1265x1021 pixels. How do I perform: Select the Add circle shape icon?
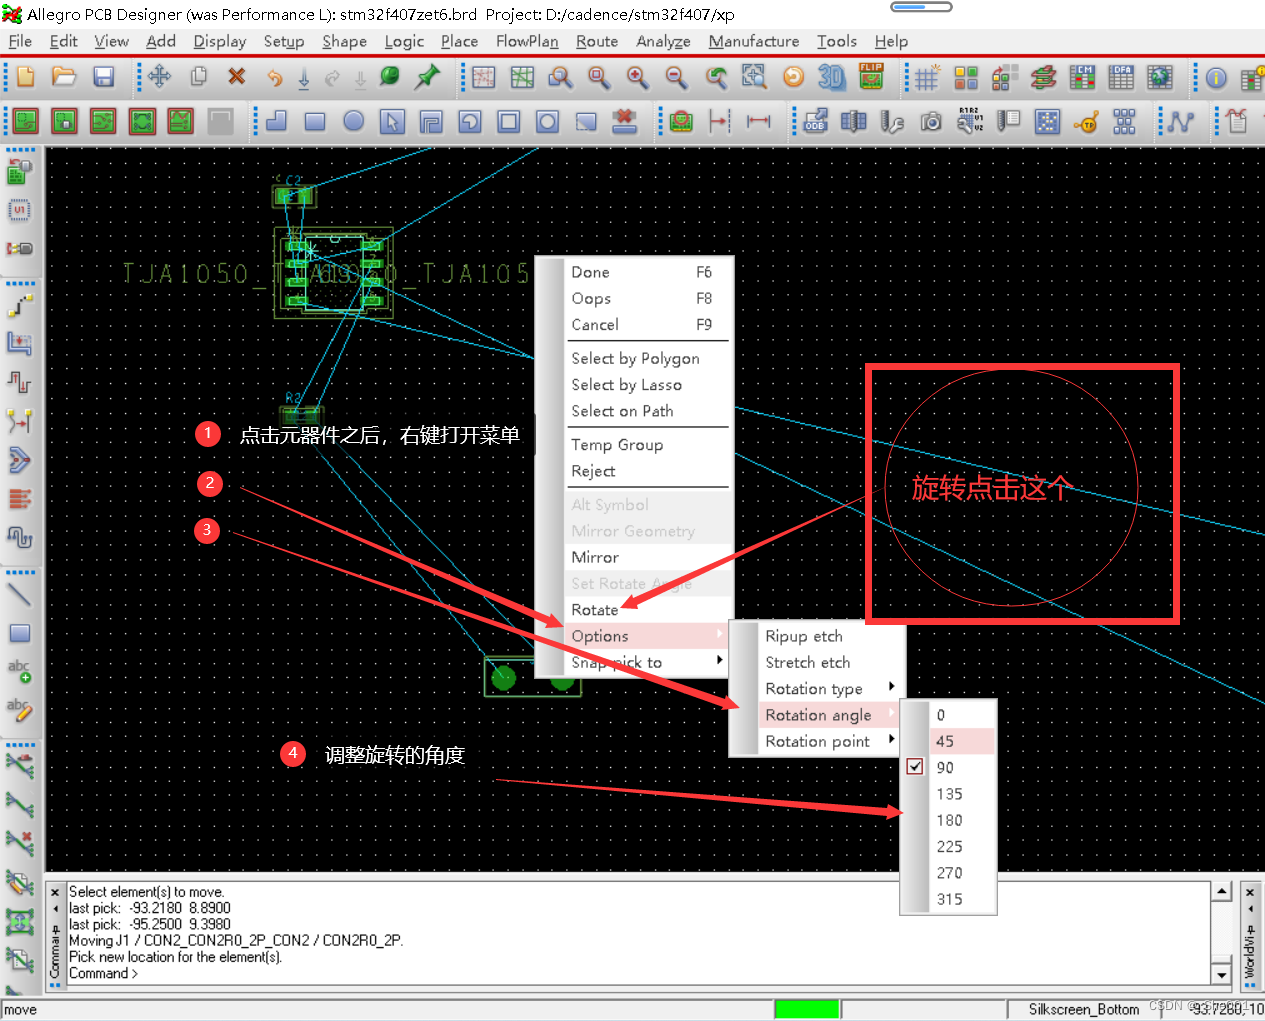point(353,122)
